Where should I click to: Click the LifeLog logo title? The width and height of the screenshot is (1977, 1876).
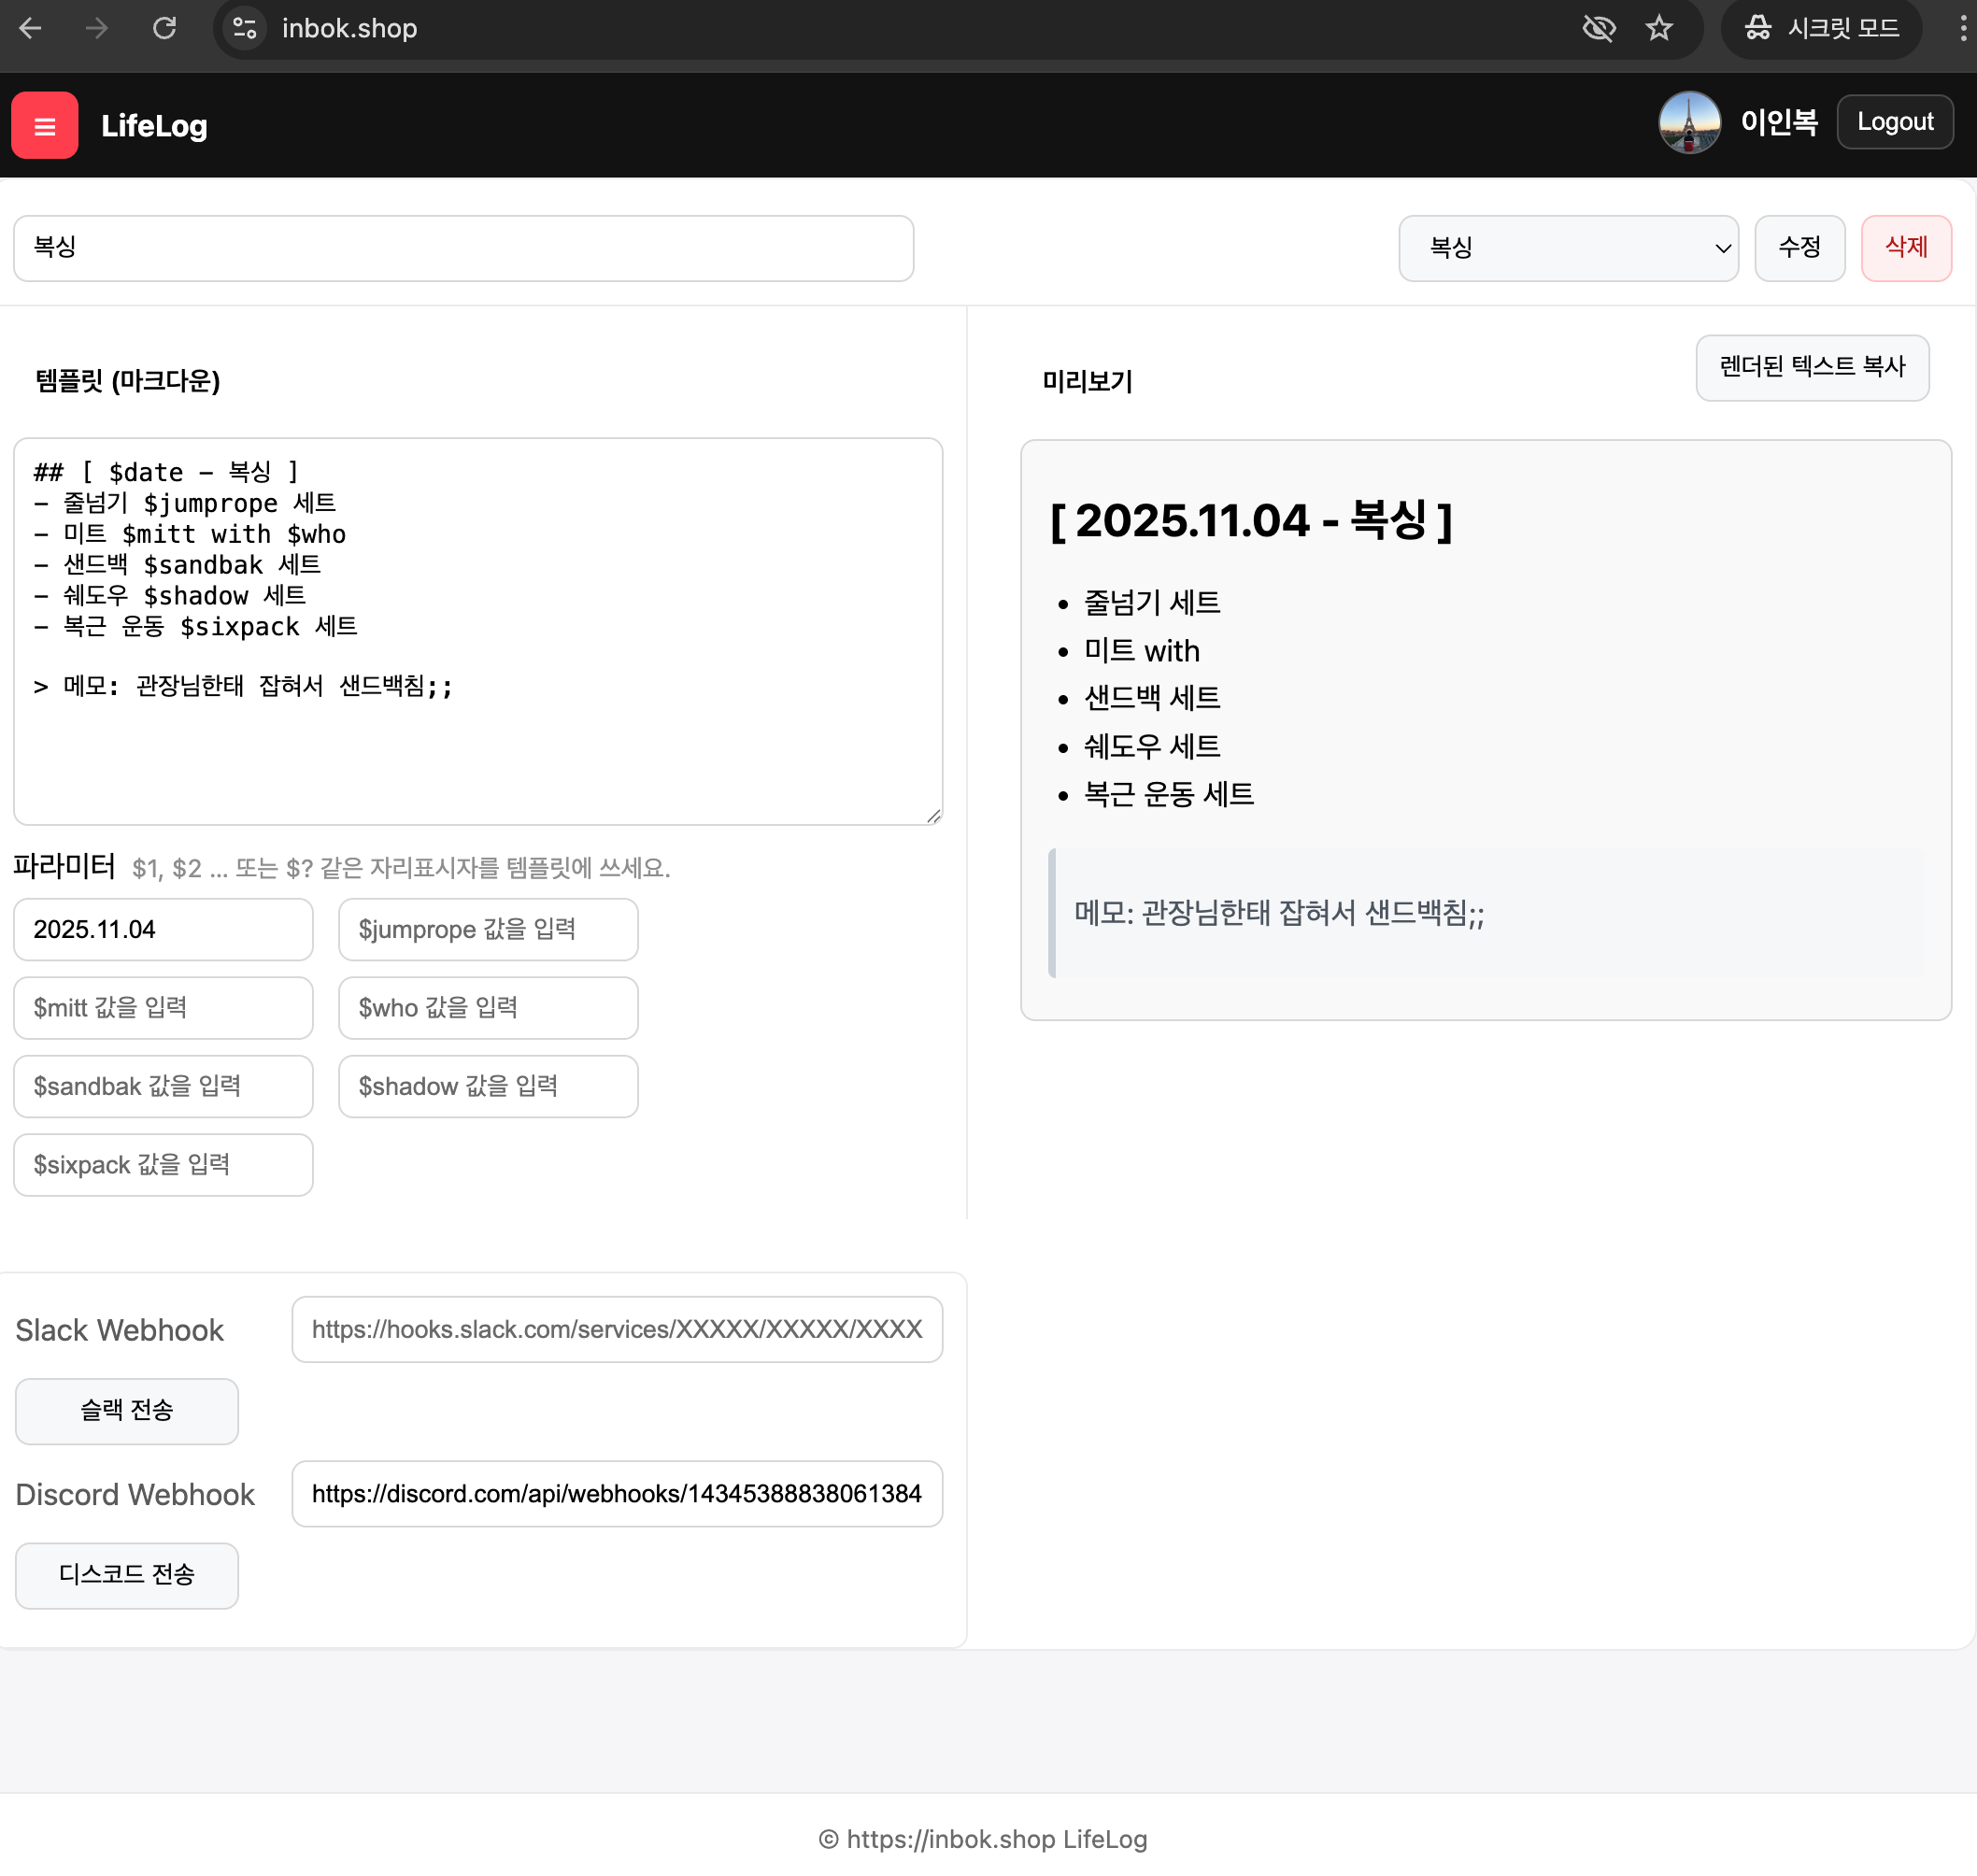tap(154, 126)
